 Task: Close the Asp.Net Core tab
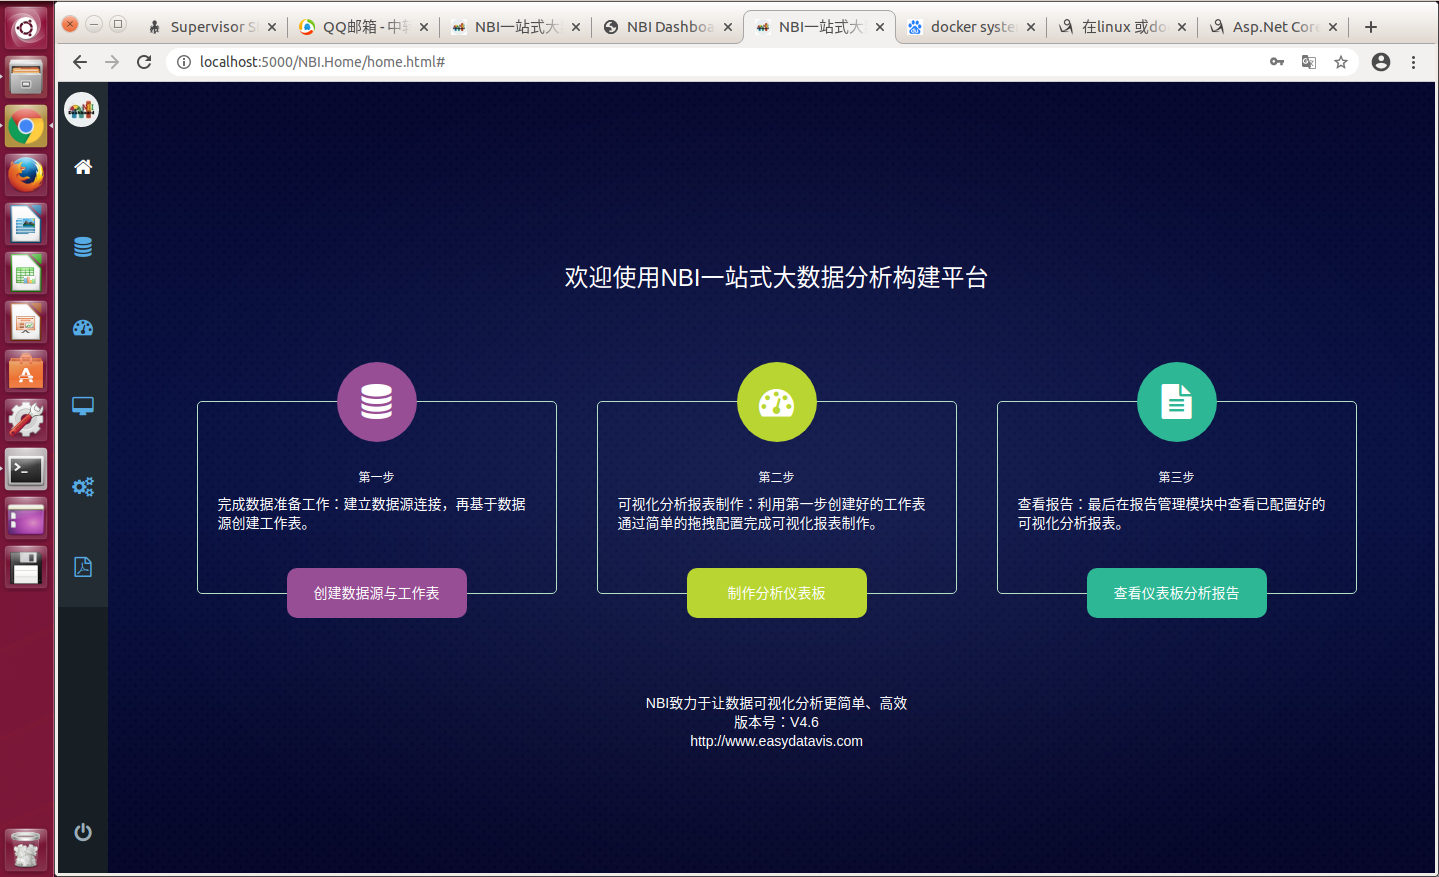(x=1333, y=27)
